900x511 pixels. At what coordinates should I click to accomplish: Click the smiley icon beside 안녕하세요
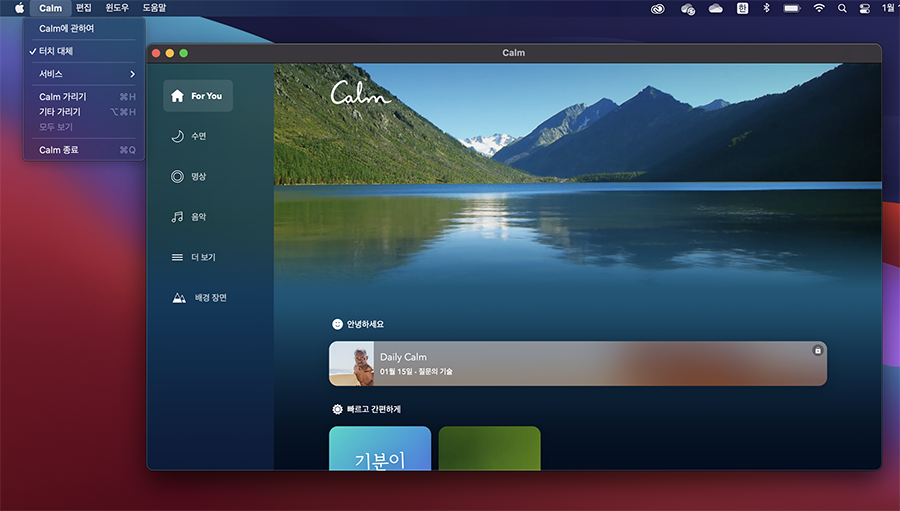click(338, 324)
